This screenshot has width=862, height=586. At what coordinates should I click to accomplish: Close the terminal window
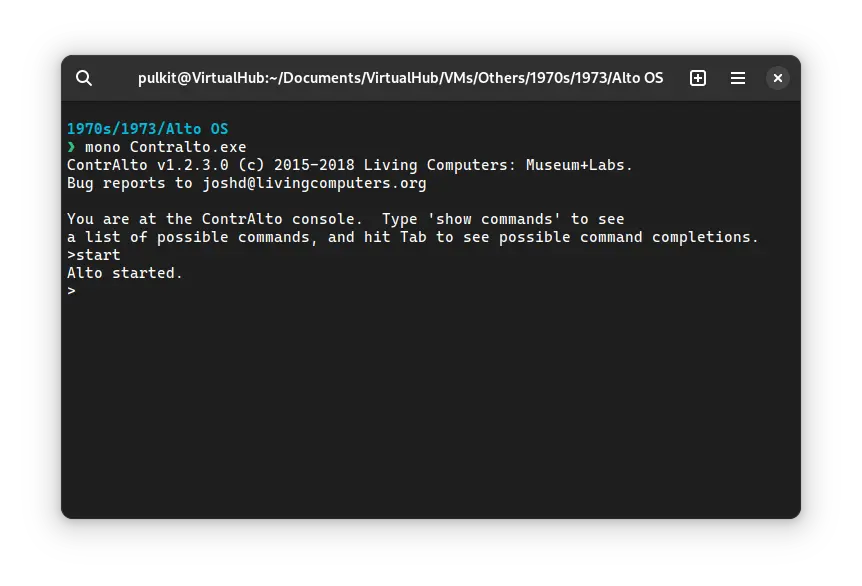(x=778, y=78)
